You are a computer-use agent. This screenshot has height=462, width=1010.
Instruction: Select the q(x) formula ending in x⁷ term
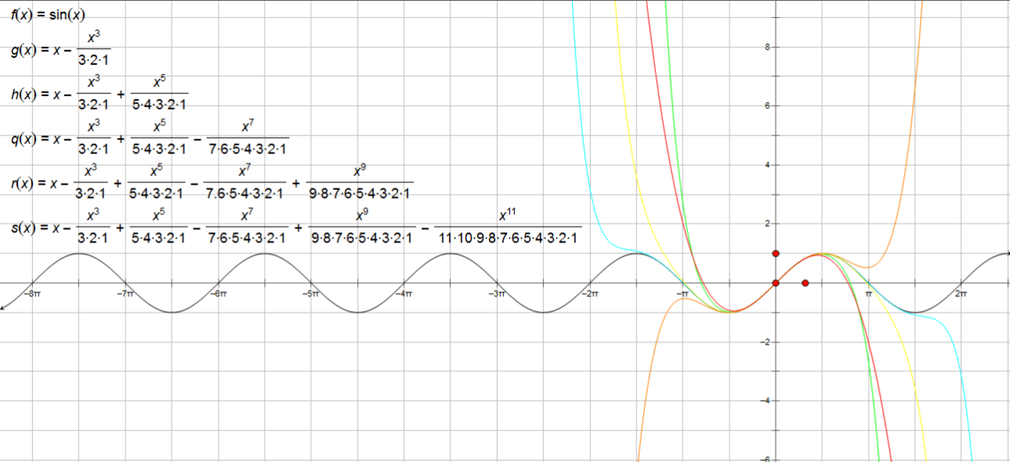[x=150, y=139]
